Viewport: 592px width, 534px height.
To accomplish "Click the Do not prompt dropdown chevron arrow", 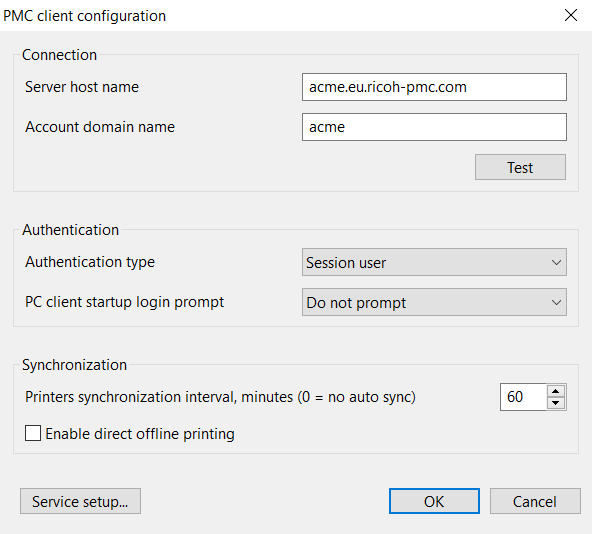I will pos(556,302).
